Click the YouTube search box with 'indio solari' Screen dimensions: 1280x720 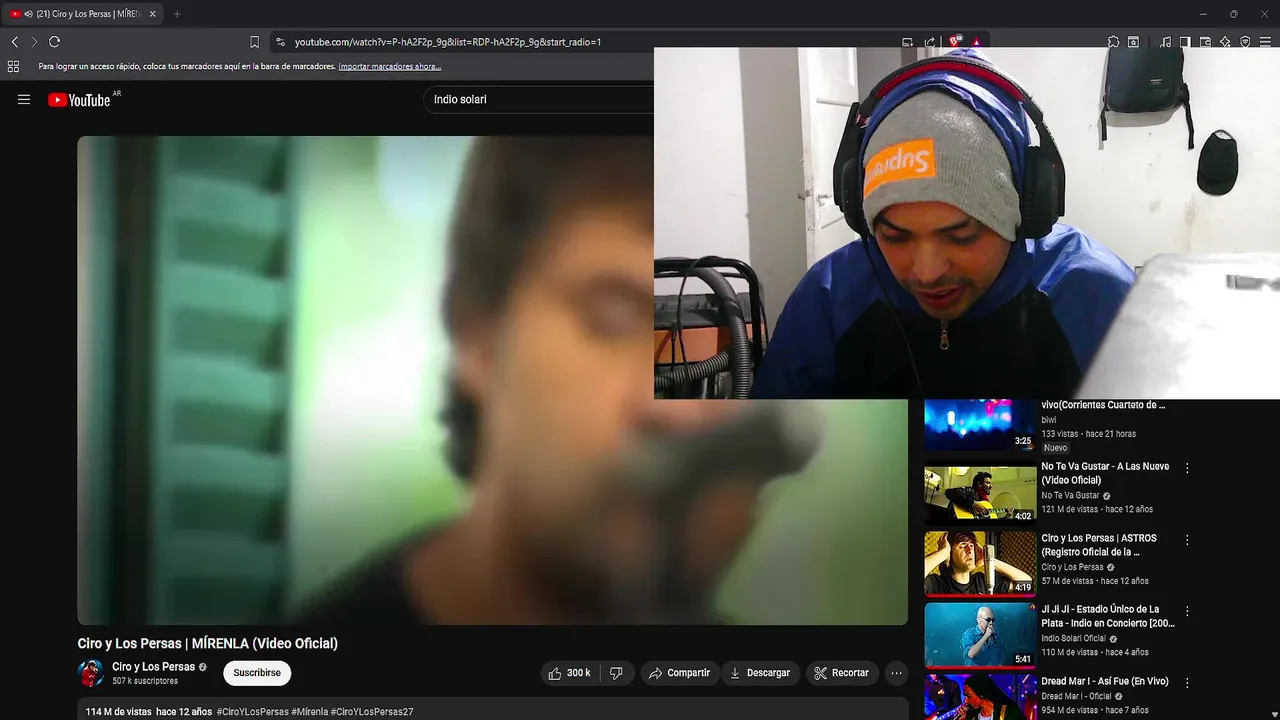(540, 100)
